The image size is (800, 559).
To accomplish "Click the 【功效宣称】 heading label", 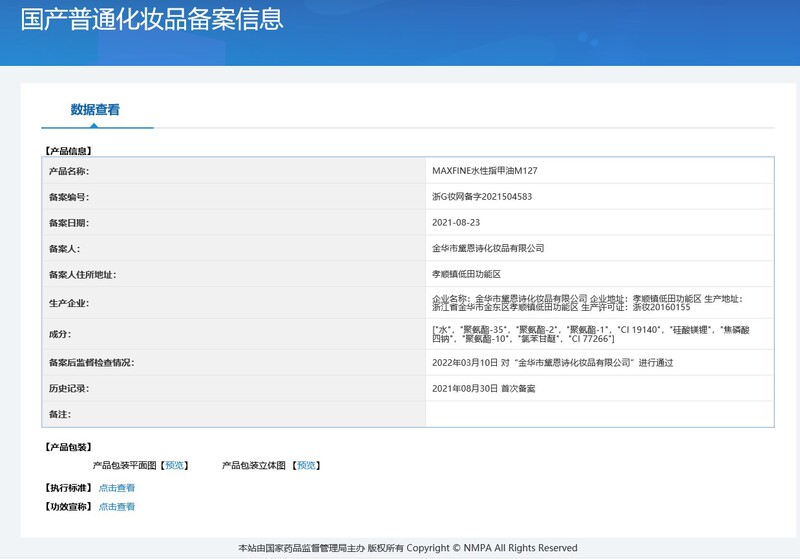I will click(x=68, y=506).
